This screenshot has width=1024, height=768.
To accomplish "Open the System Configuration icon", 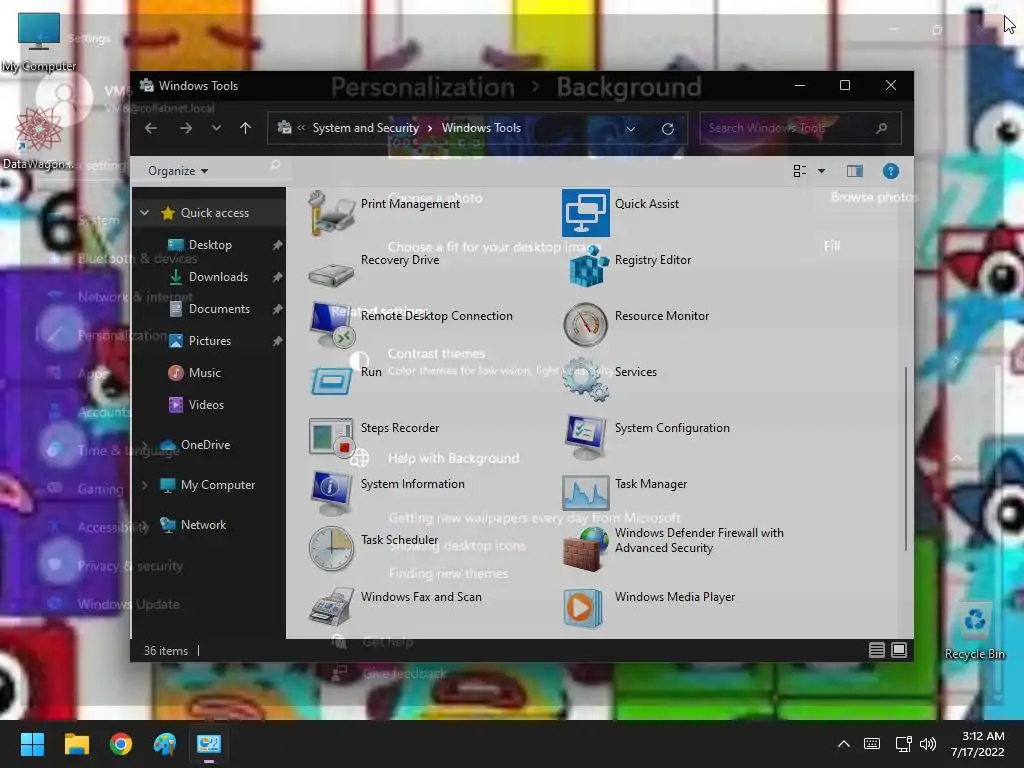I will pyautogui.click(x=586, y=436).
